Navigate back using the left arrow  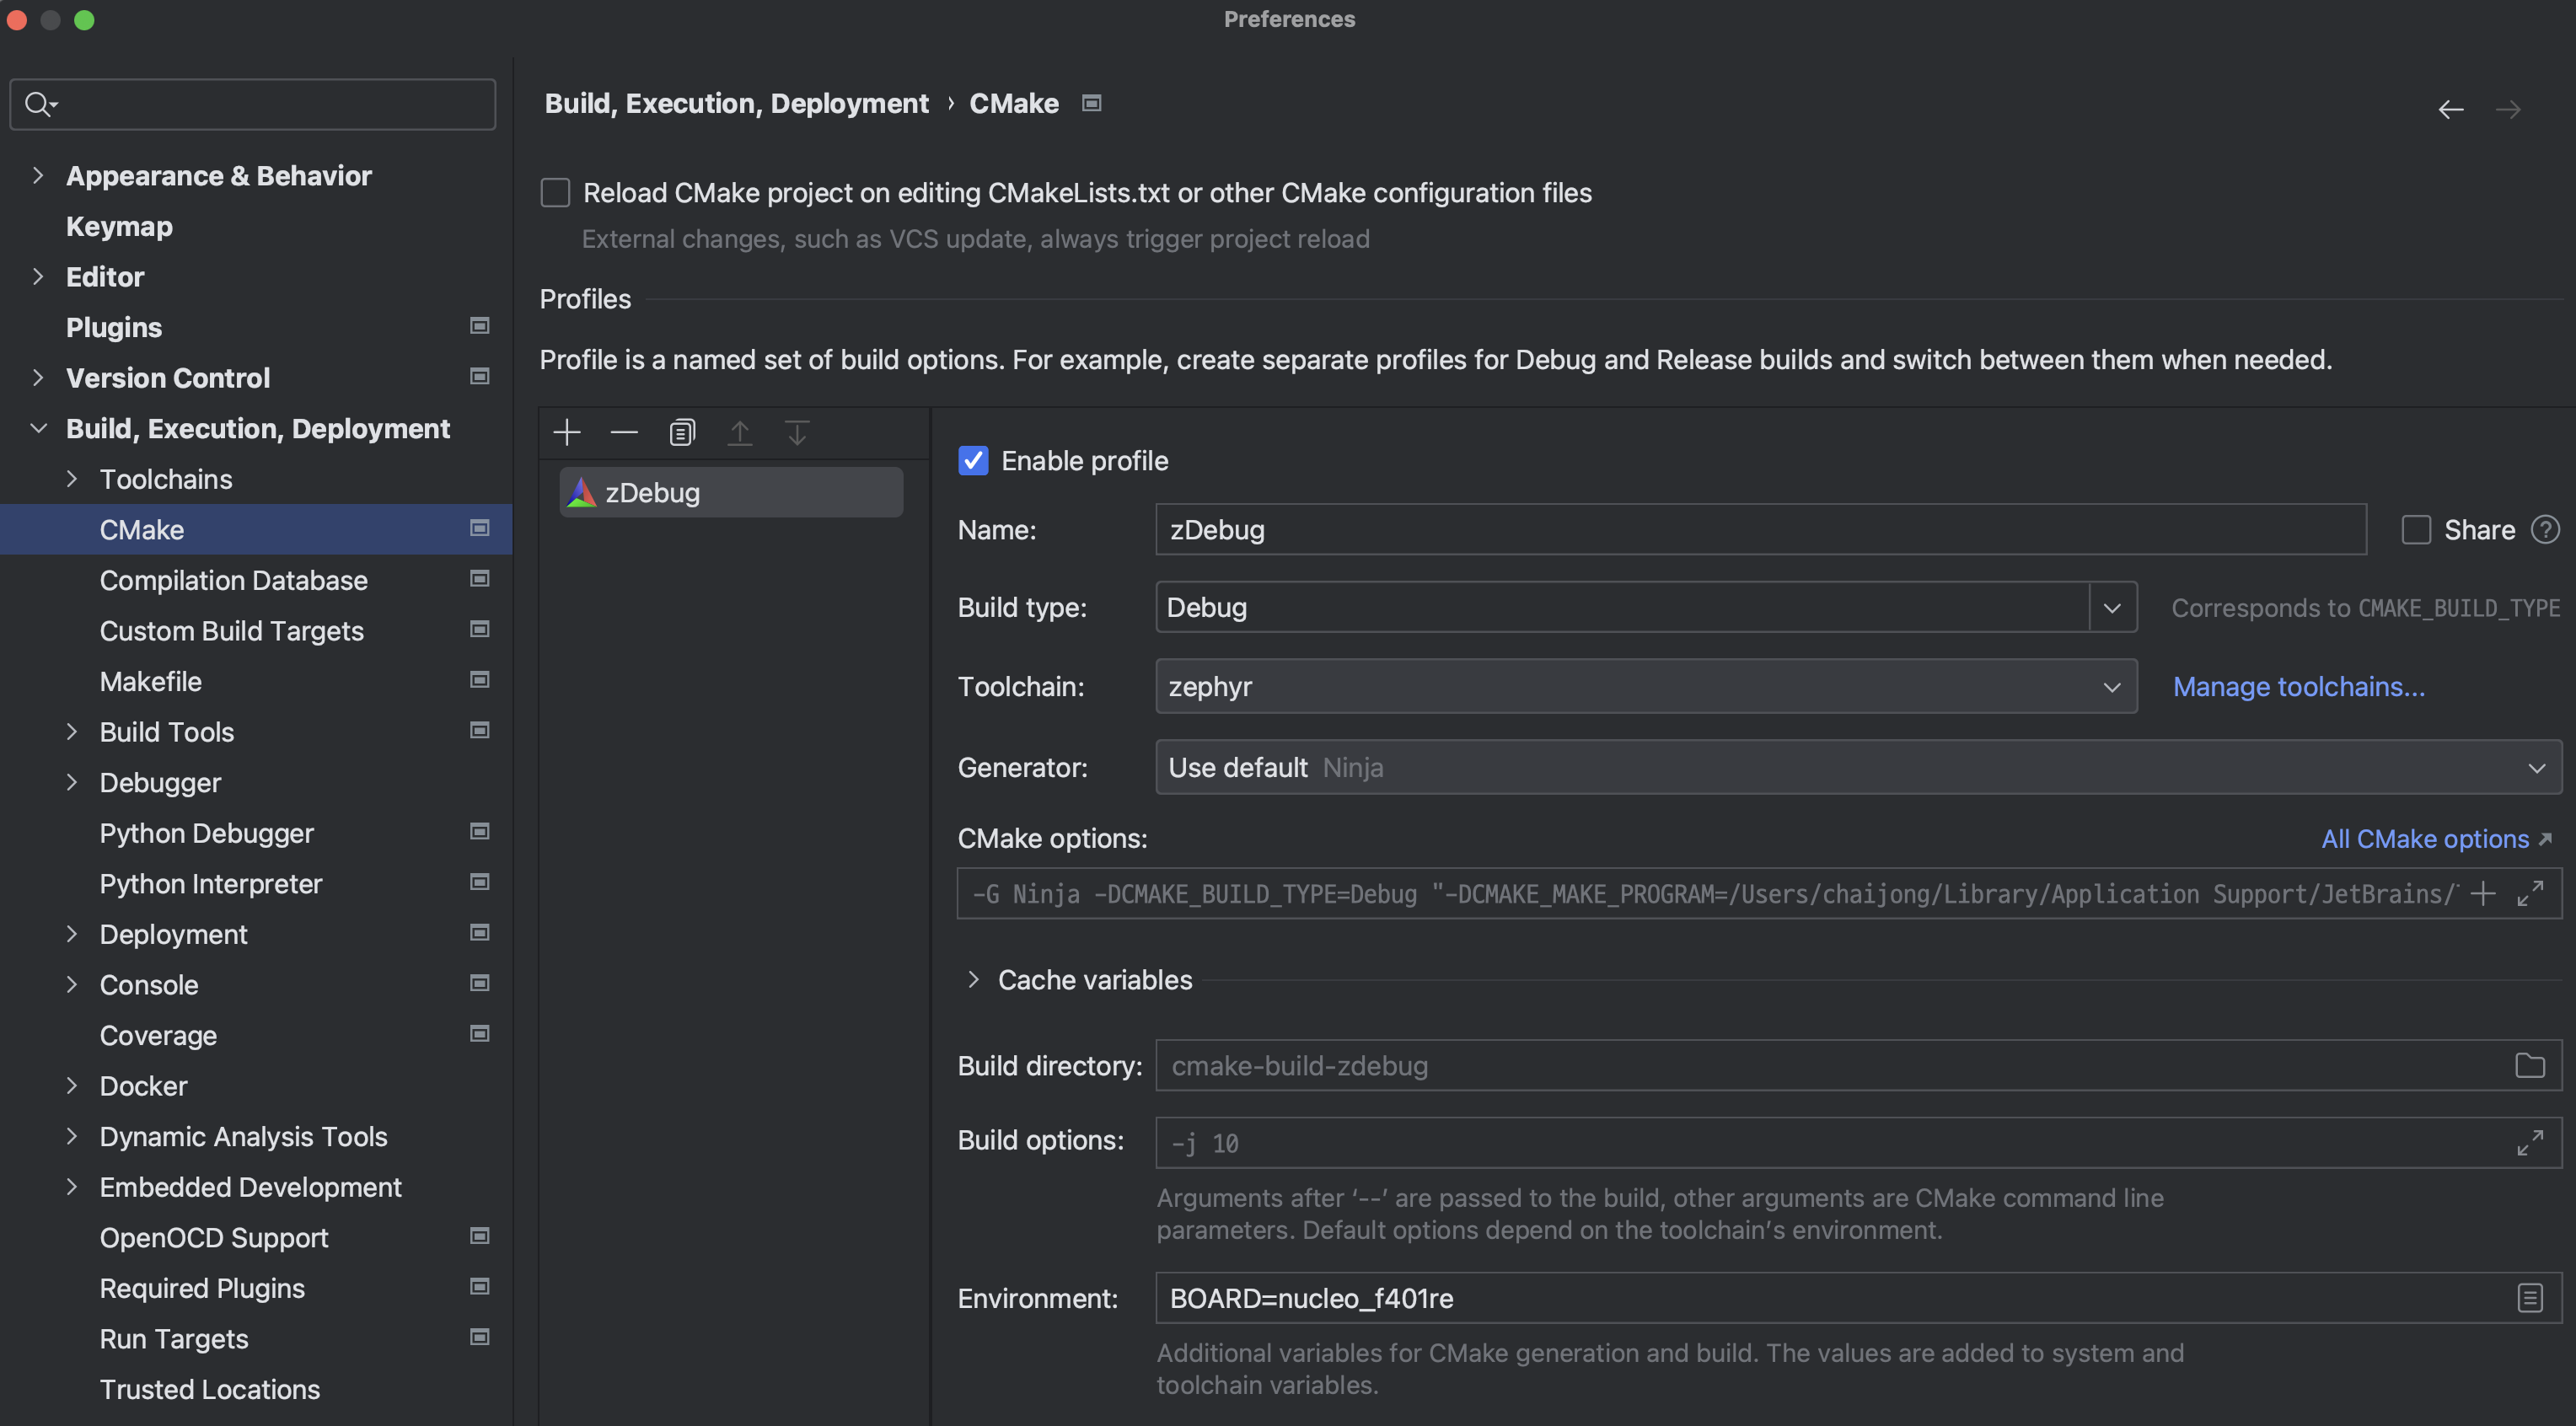(x=2451, y=109)
